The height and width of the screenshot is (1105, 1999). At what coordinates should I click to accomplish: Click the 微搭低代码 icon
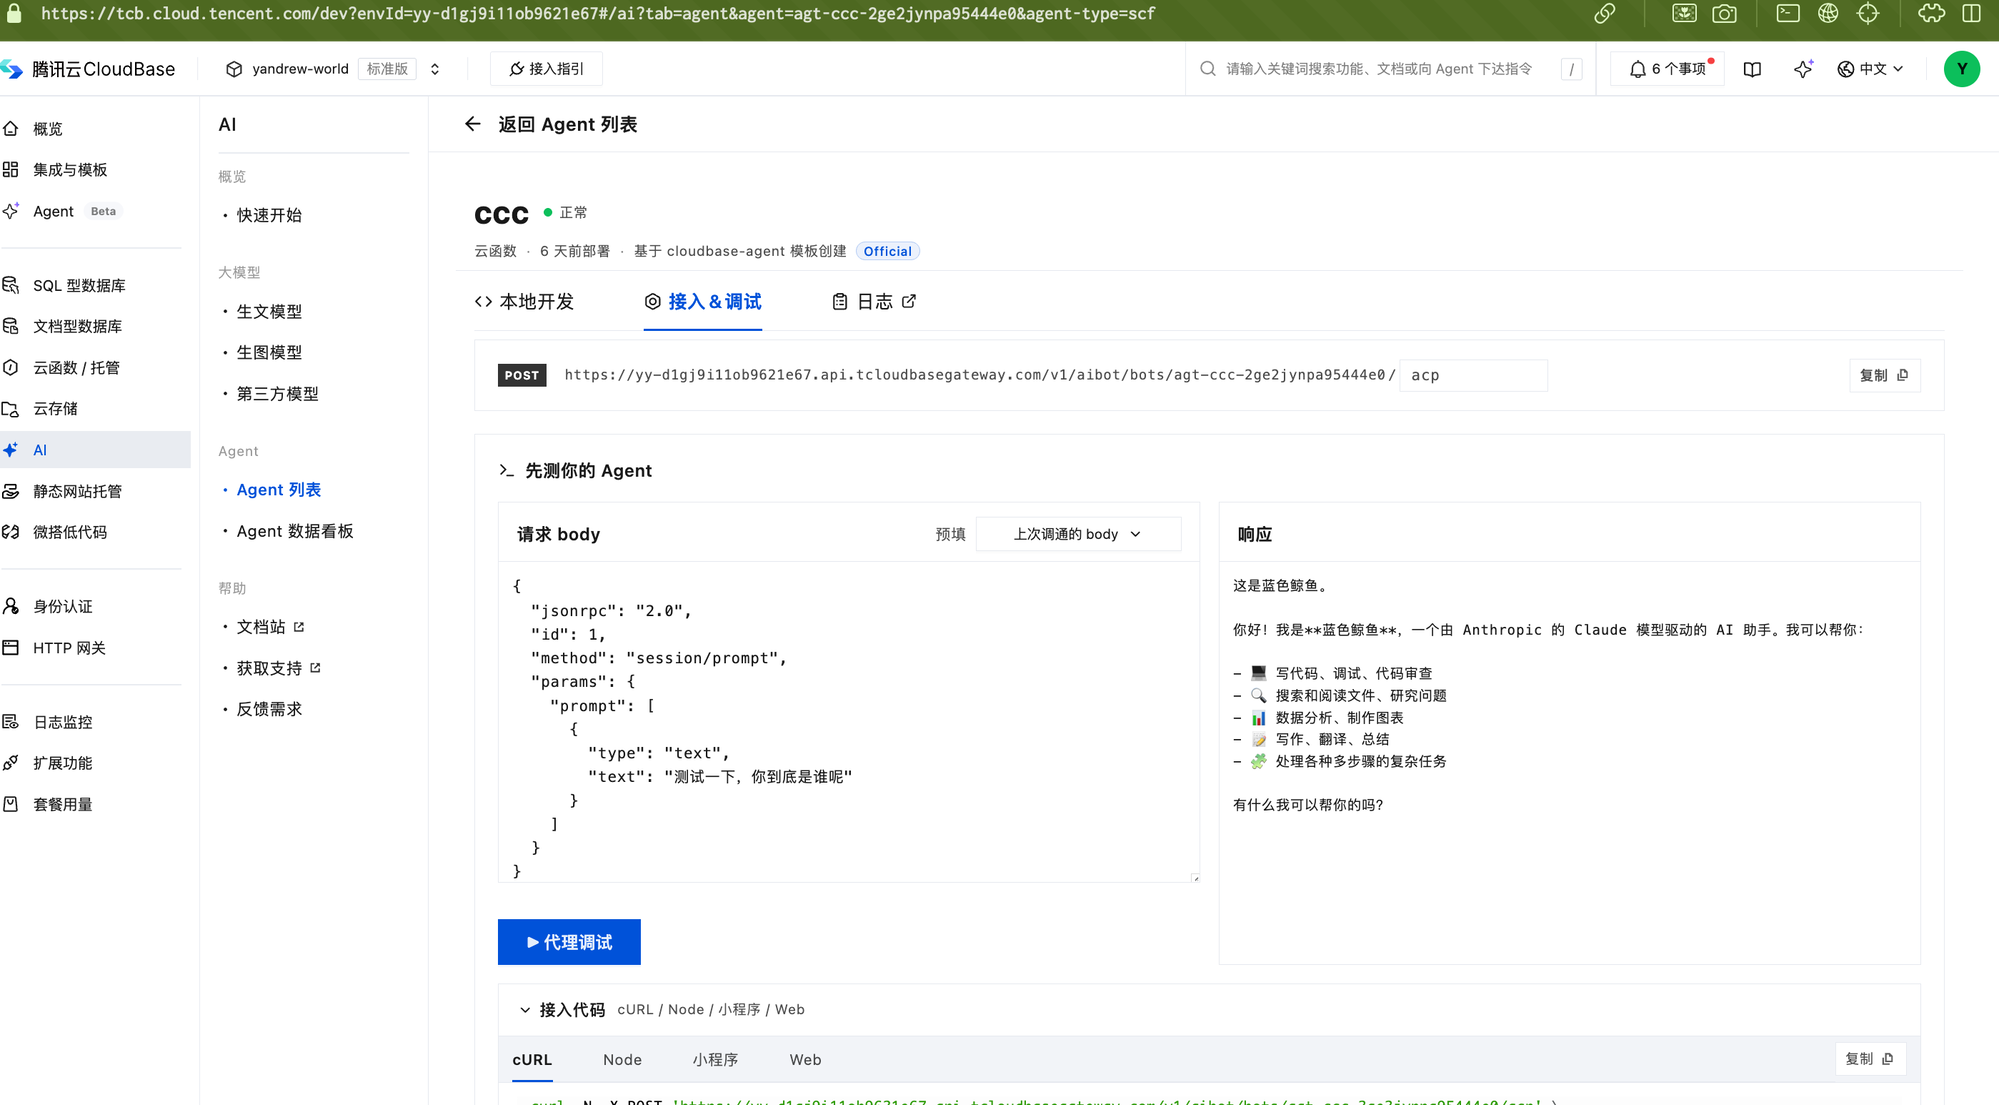(11, 532)
